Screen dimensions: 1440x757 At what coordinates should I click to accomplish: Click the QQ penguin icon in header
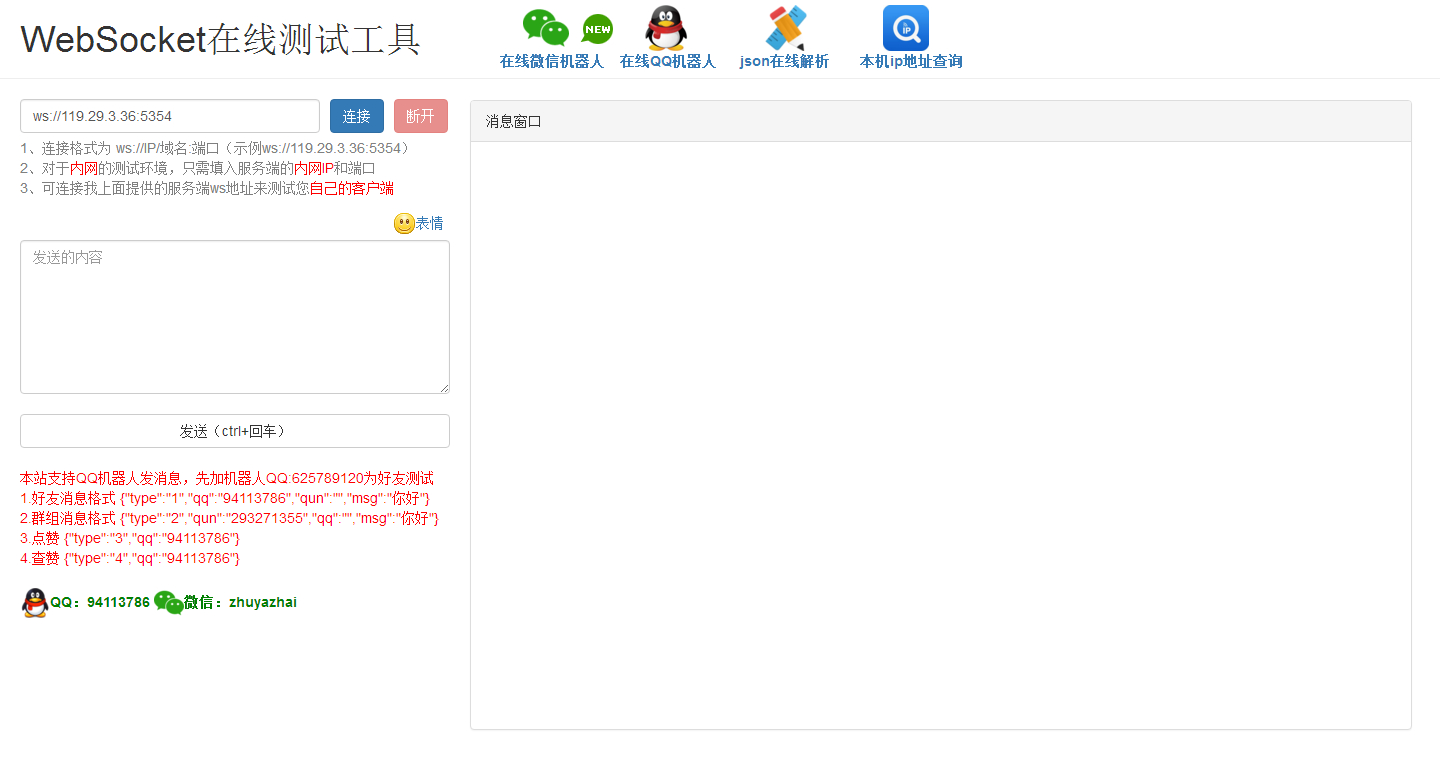666,28
